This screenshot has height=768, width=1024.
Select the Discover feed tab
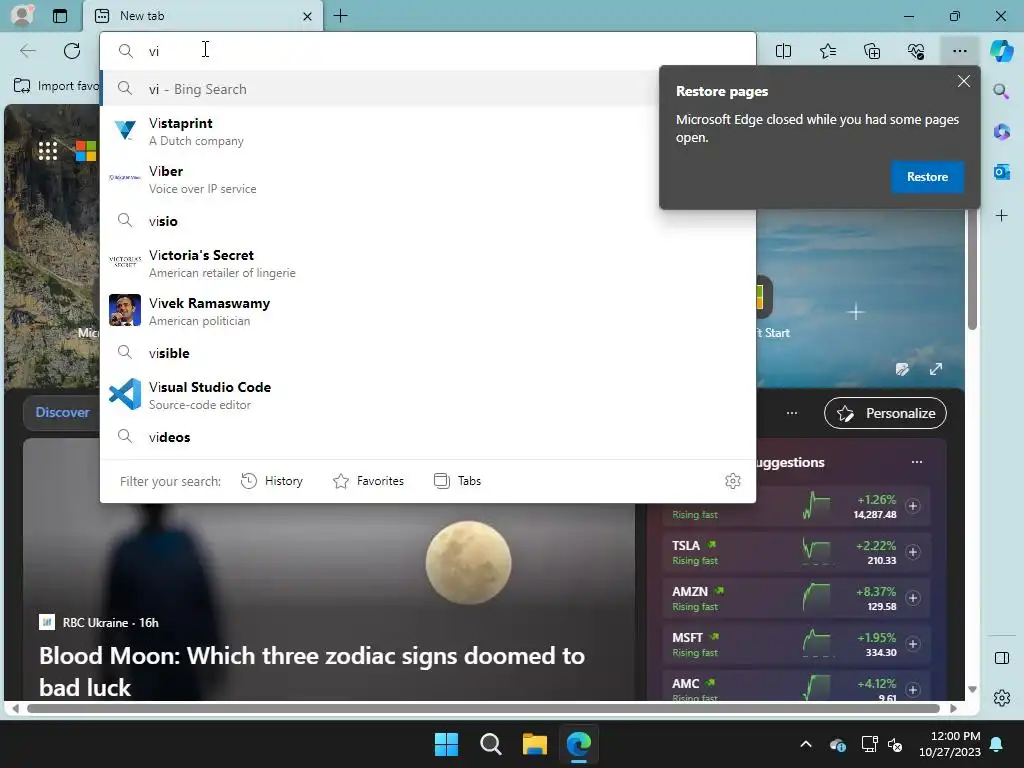tap(62, 413)
